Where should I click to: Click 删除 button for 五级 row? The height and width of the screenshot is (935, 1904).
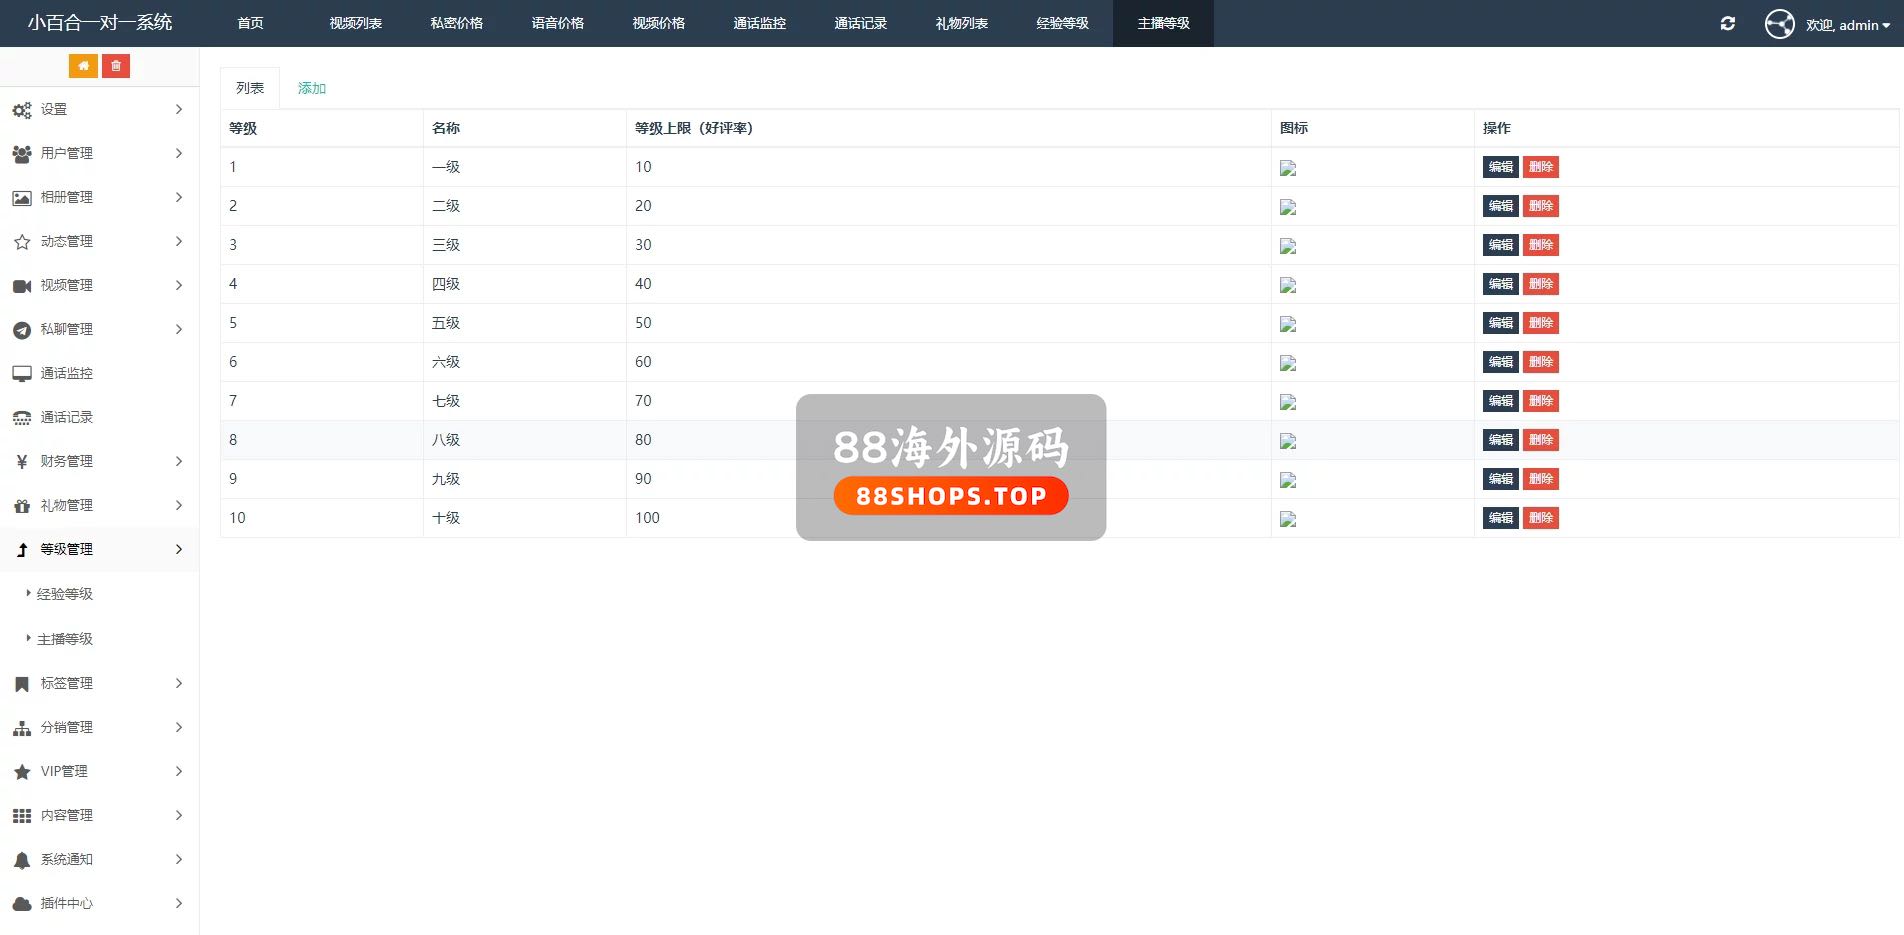point(1540,323)
